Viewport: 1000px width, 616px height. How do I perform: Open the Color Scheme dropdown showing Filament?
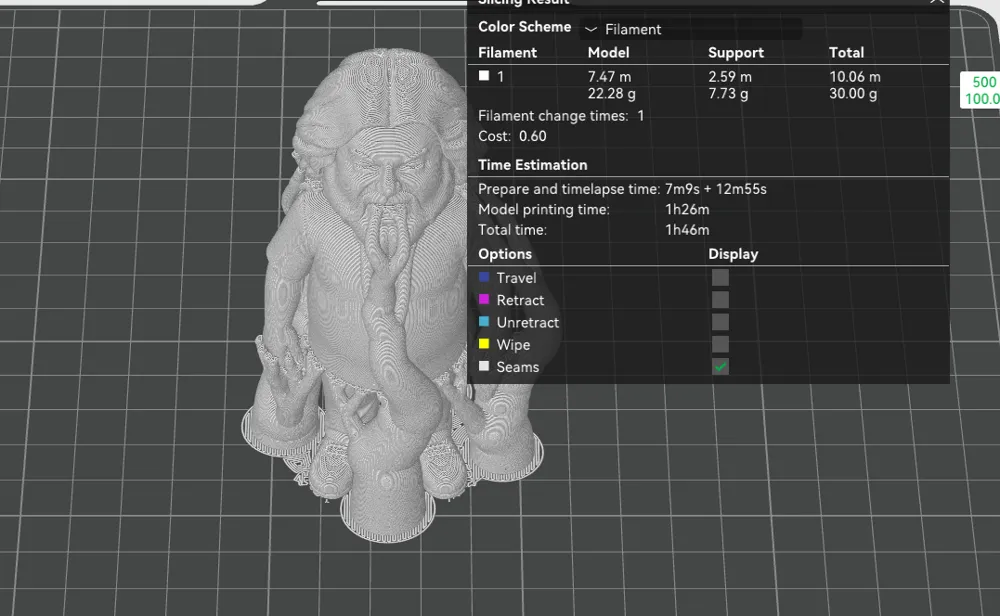click(690, 29)
